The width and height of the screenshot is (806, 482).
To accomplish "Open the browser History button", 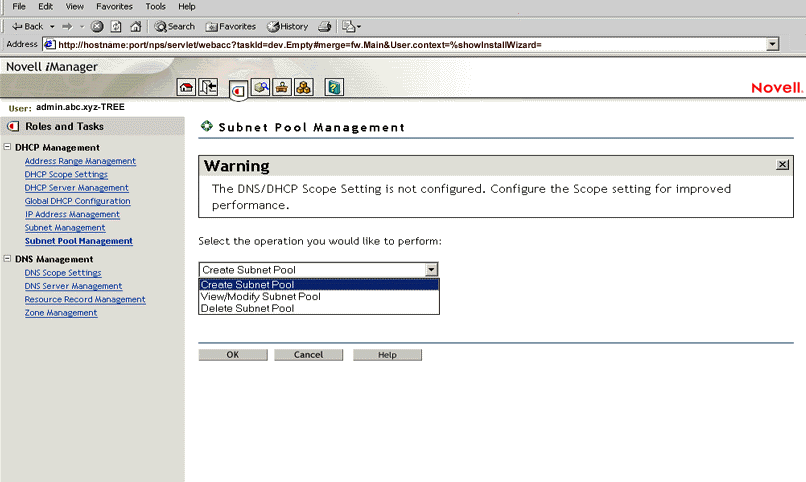I will click(287, 27).
